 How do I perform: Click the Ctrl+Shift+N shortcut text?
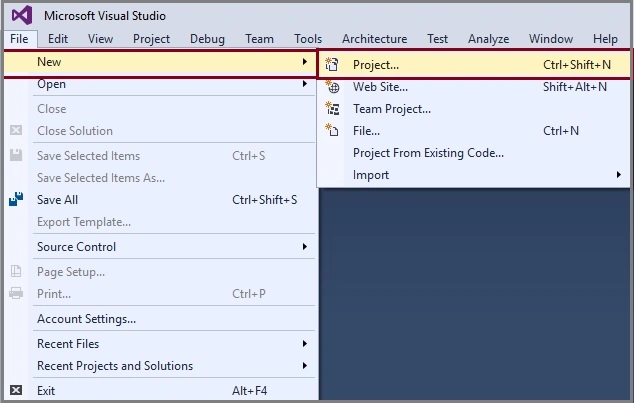pyautogui.click(x=577, y=65)
